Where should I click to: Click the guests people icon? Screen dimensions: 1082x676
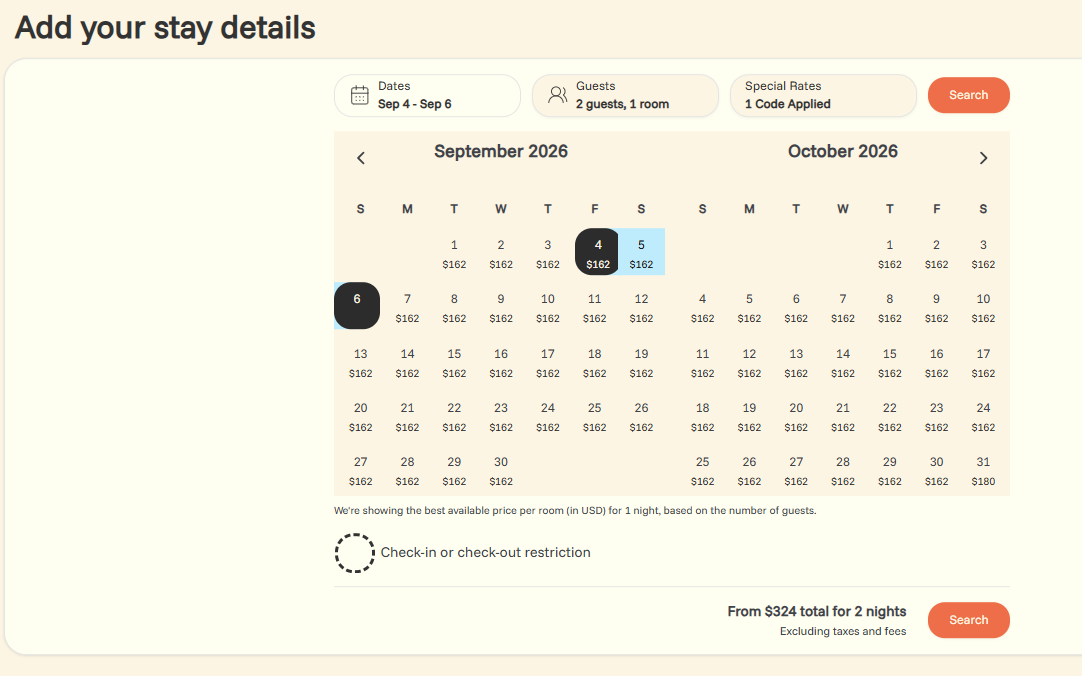click(x=558, y=95)
